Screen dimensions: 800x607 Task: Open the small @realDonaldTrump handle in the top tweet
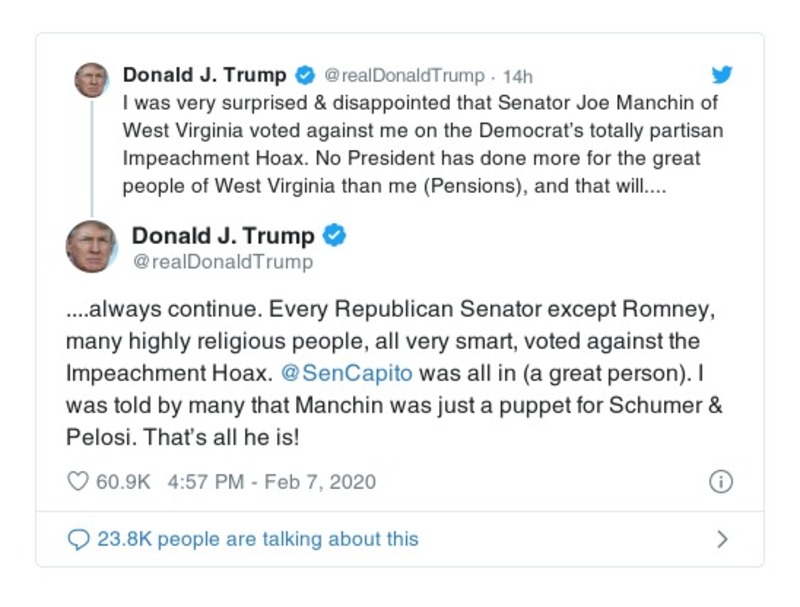click(x=405, y=76)
